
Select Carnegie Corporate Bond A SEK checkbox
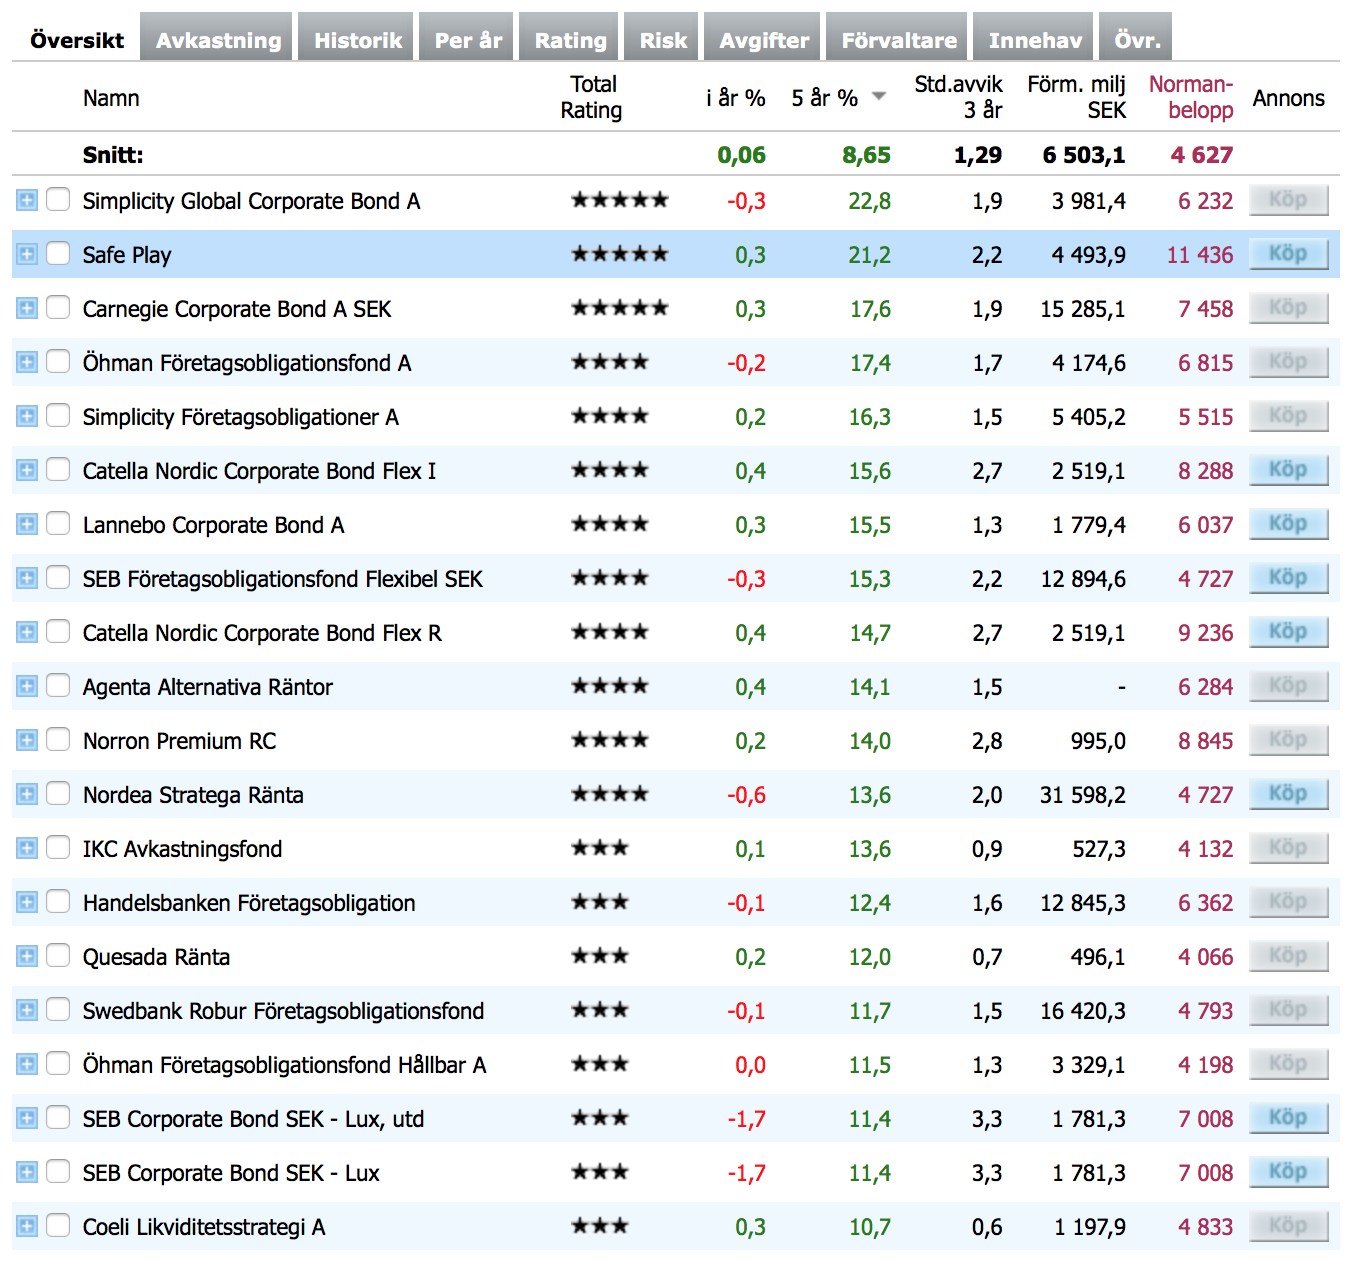pos(58,307)
